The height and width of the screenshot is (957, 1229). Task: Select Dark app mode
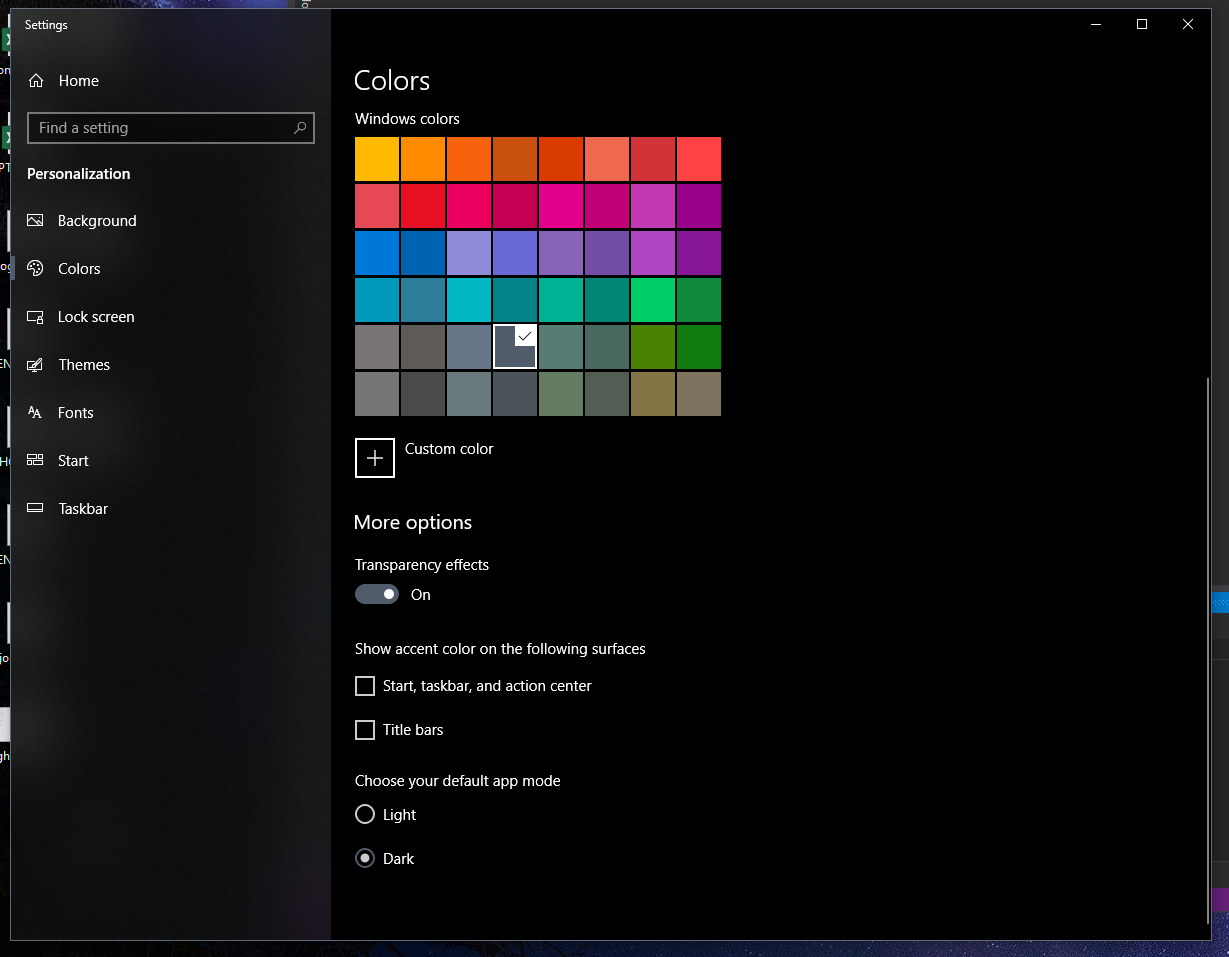click(365, 858)
